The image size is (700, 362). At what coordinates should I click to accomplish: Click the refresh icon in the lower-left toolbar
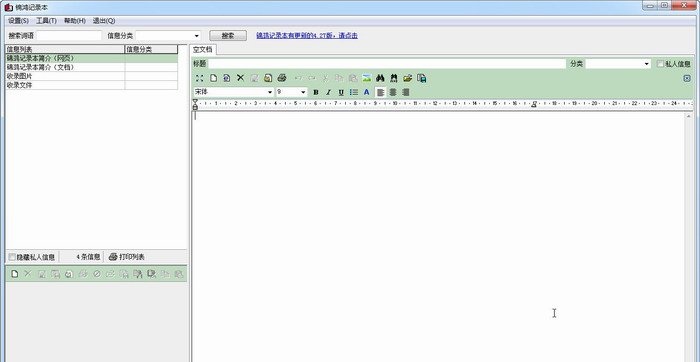coord(69,274)
